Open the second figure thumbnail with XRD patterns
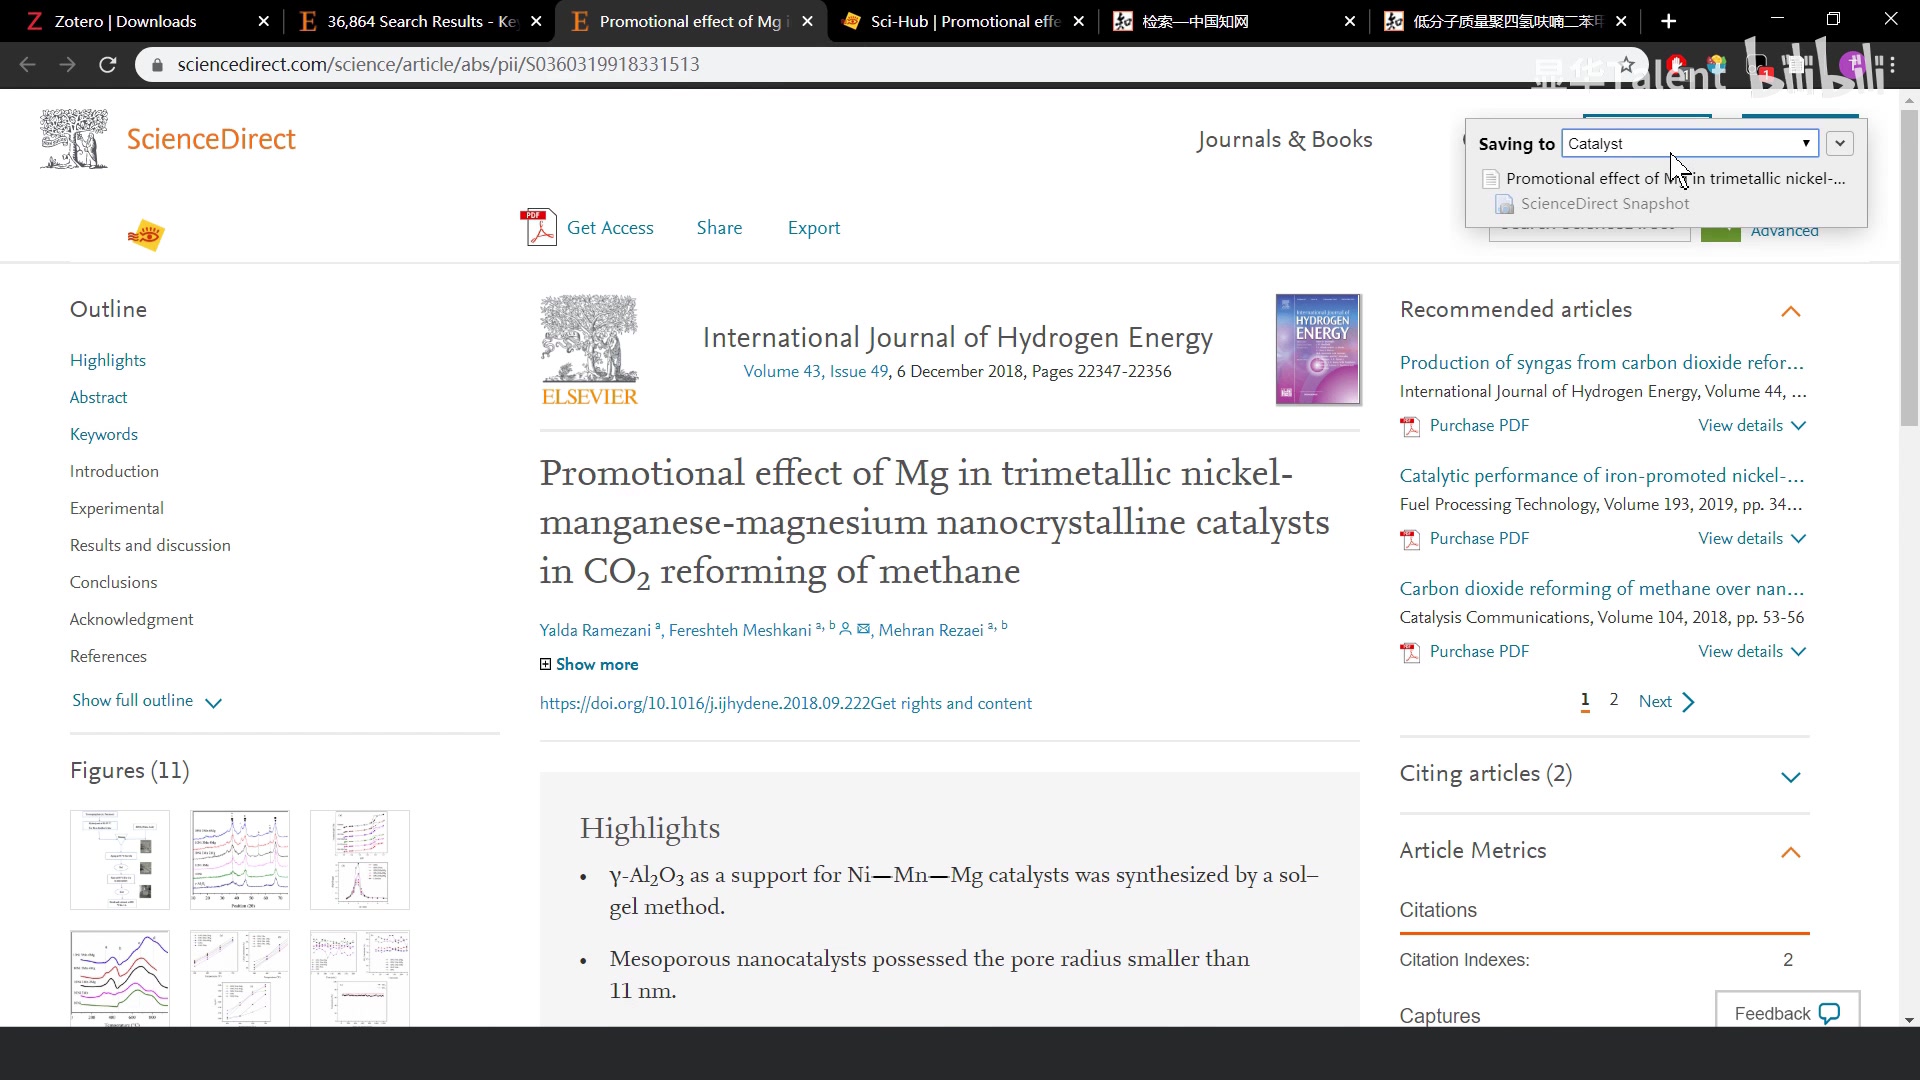The width and height of the screenshot is (1920, 1080). coord(240,860)
